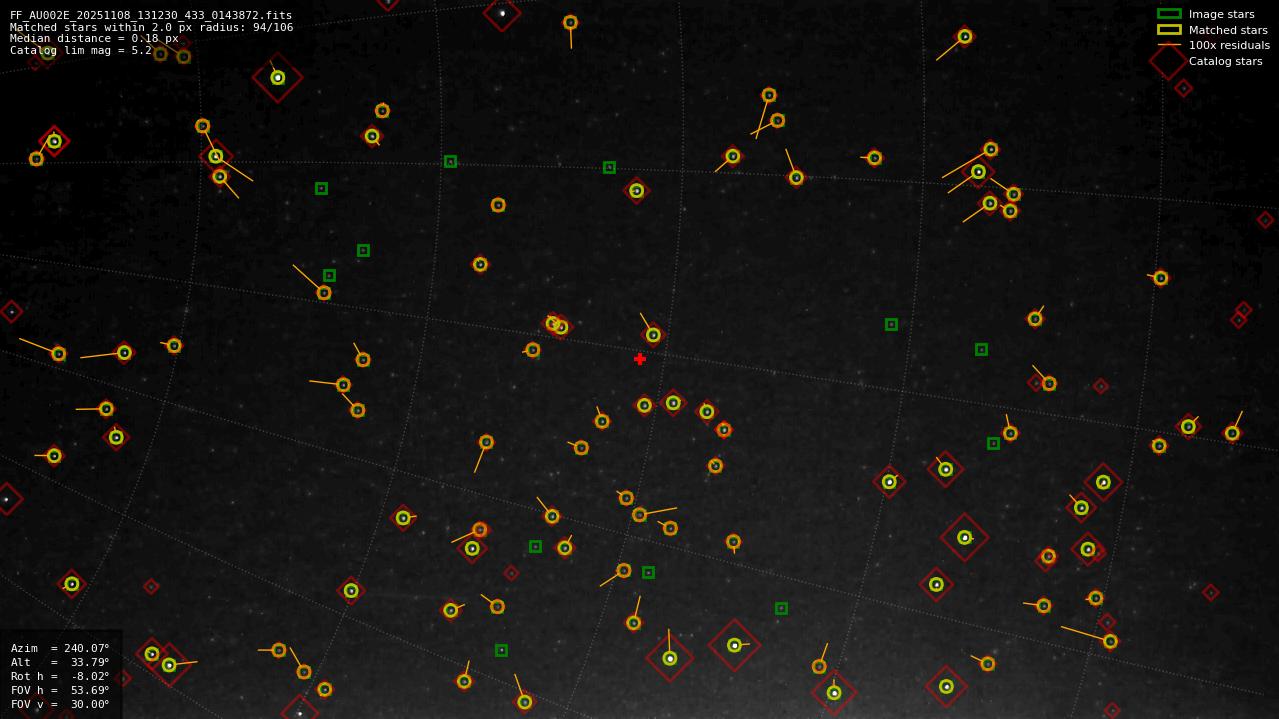Select the bright unmatched catalog star at top center
1279x719 pixels.
coord(502,13)
